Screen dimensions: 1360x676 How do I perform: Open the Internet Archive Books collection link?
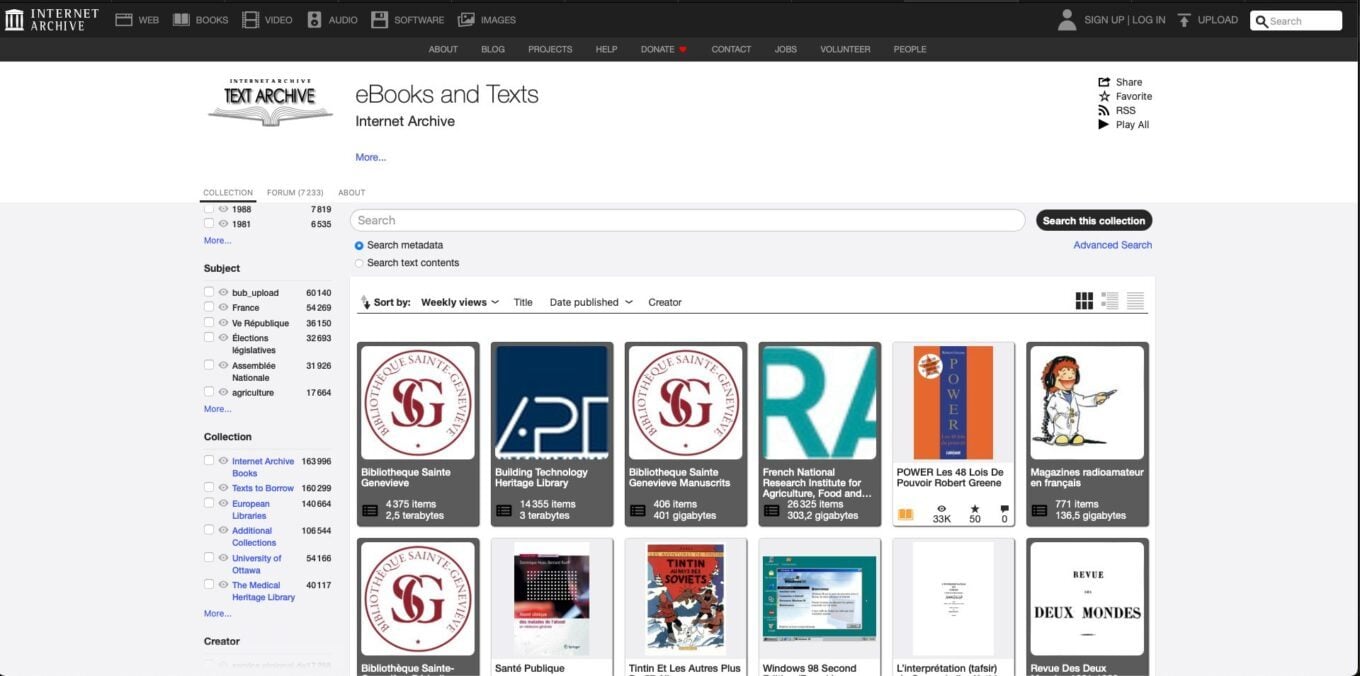tap(263, 467)
